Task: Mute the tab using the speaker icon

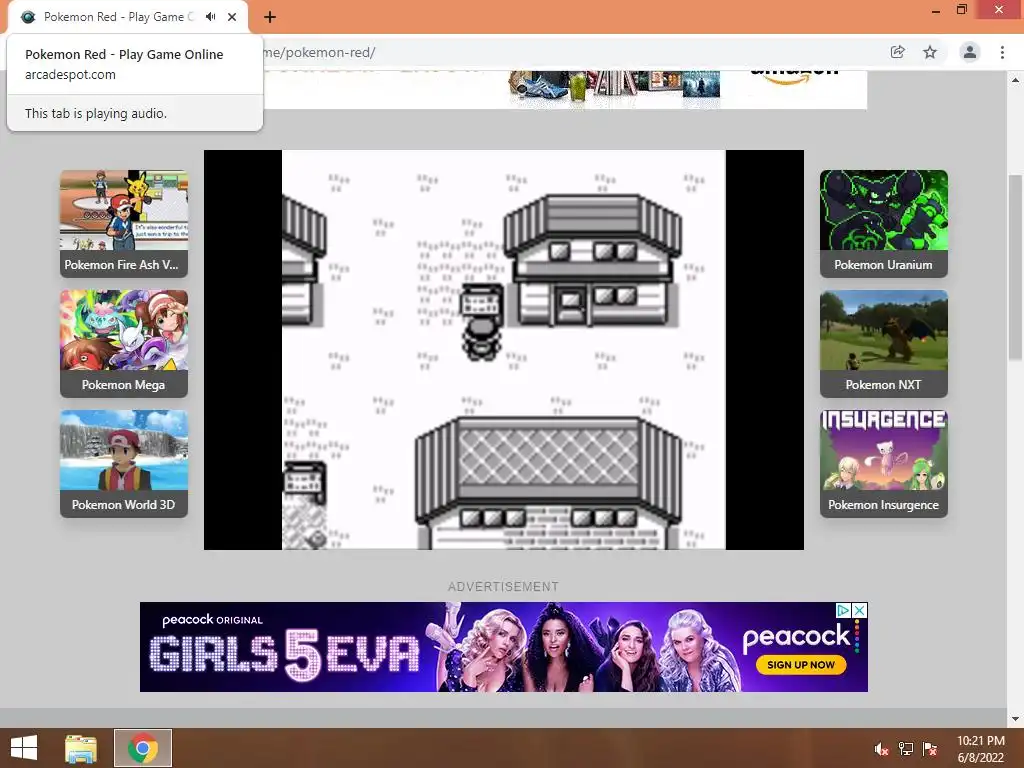Action: coord(210,17)
